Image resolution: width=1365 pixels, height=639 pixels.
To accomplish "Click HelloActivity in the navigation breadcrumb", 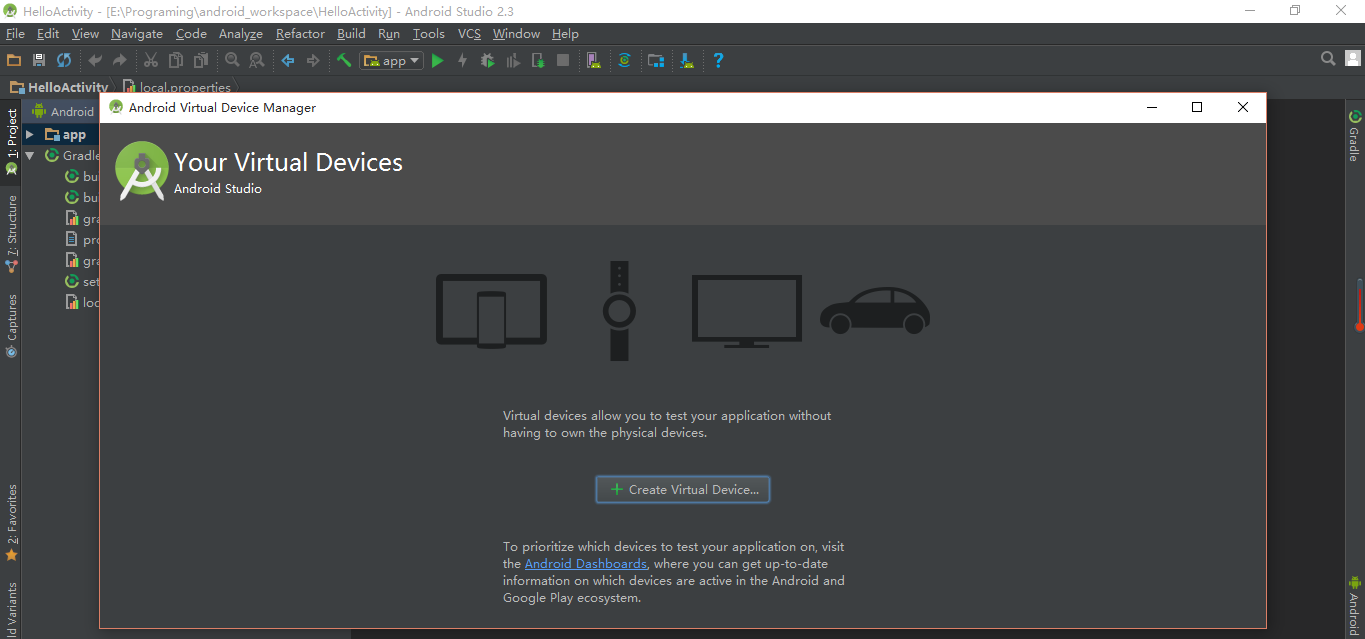I will 60,87.
